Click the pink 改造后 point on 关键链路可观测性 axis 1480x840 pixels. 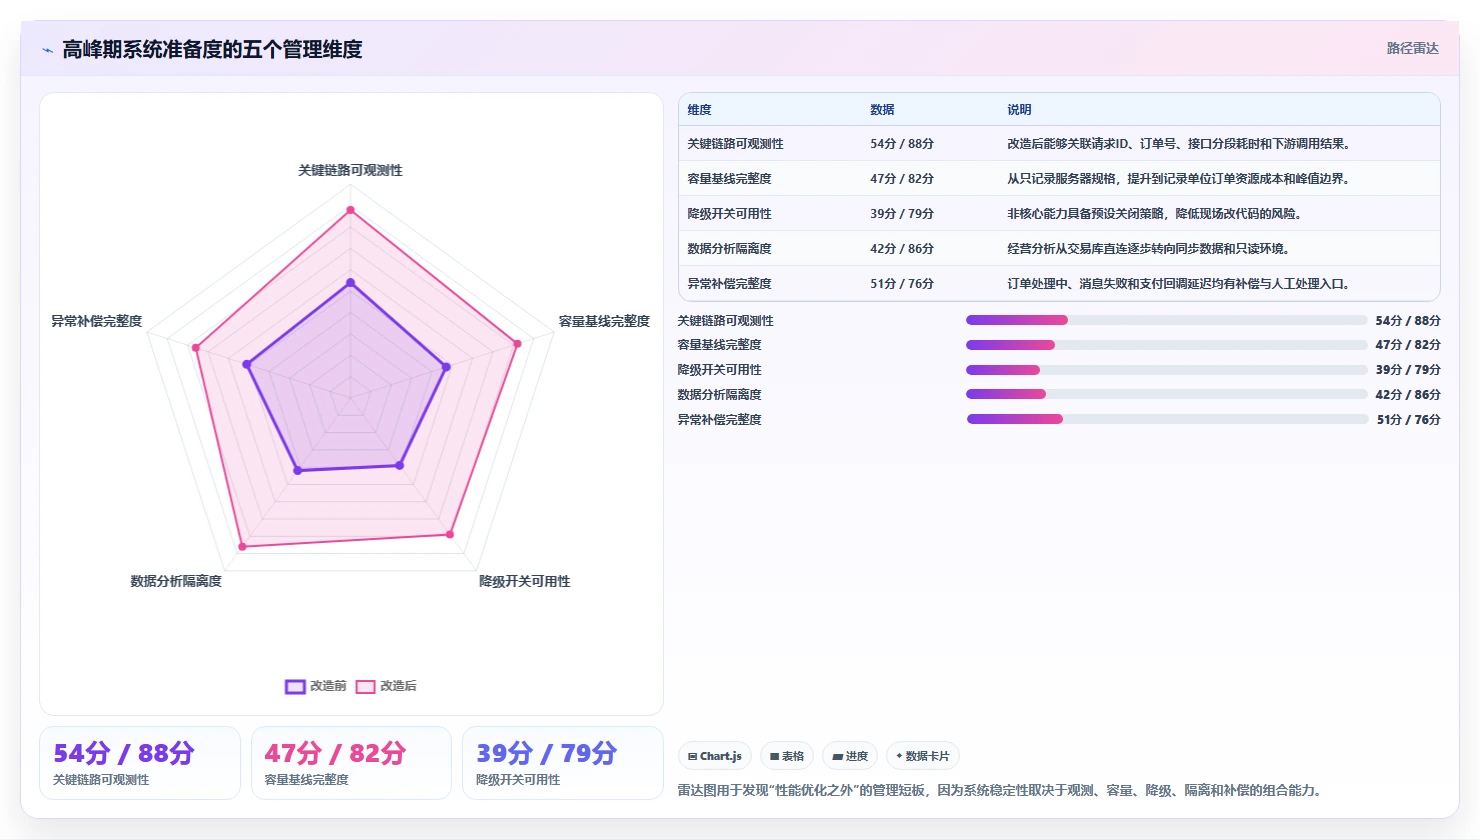coord(350,210)
